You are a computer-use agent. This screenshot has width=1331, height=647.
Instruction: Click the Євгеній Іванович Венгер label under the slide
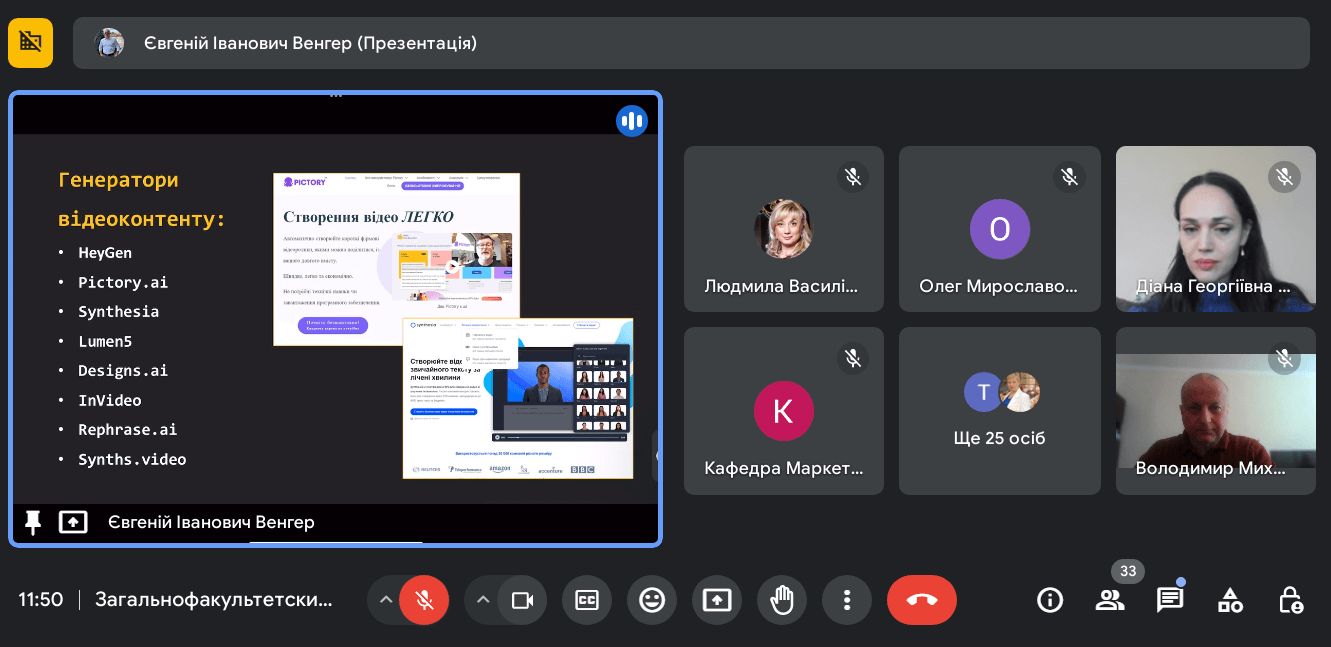pos(211,522)
